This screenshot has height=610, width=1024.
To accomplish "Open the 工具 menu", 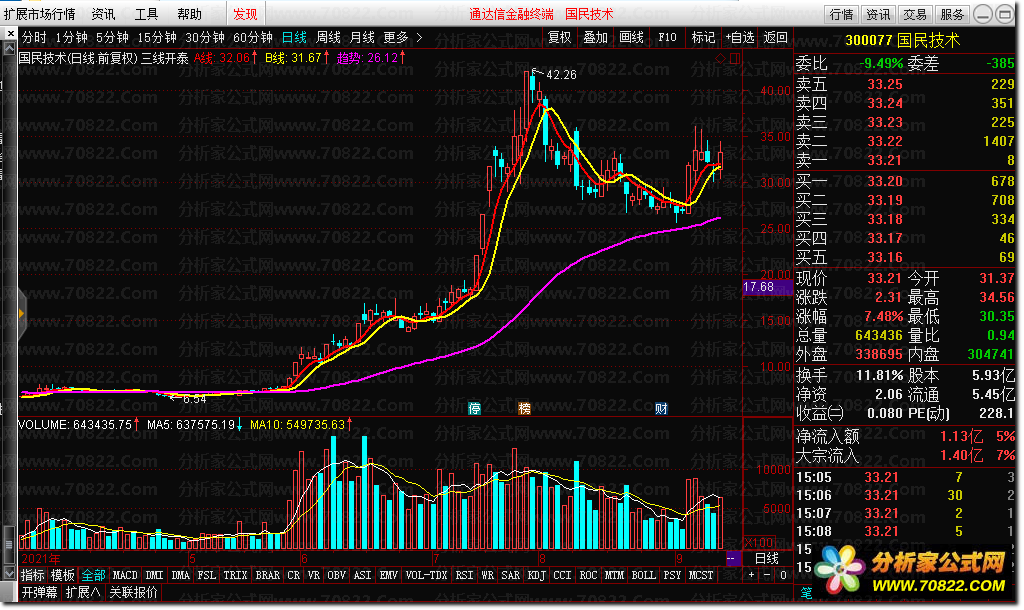I will point(146,14).
